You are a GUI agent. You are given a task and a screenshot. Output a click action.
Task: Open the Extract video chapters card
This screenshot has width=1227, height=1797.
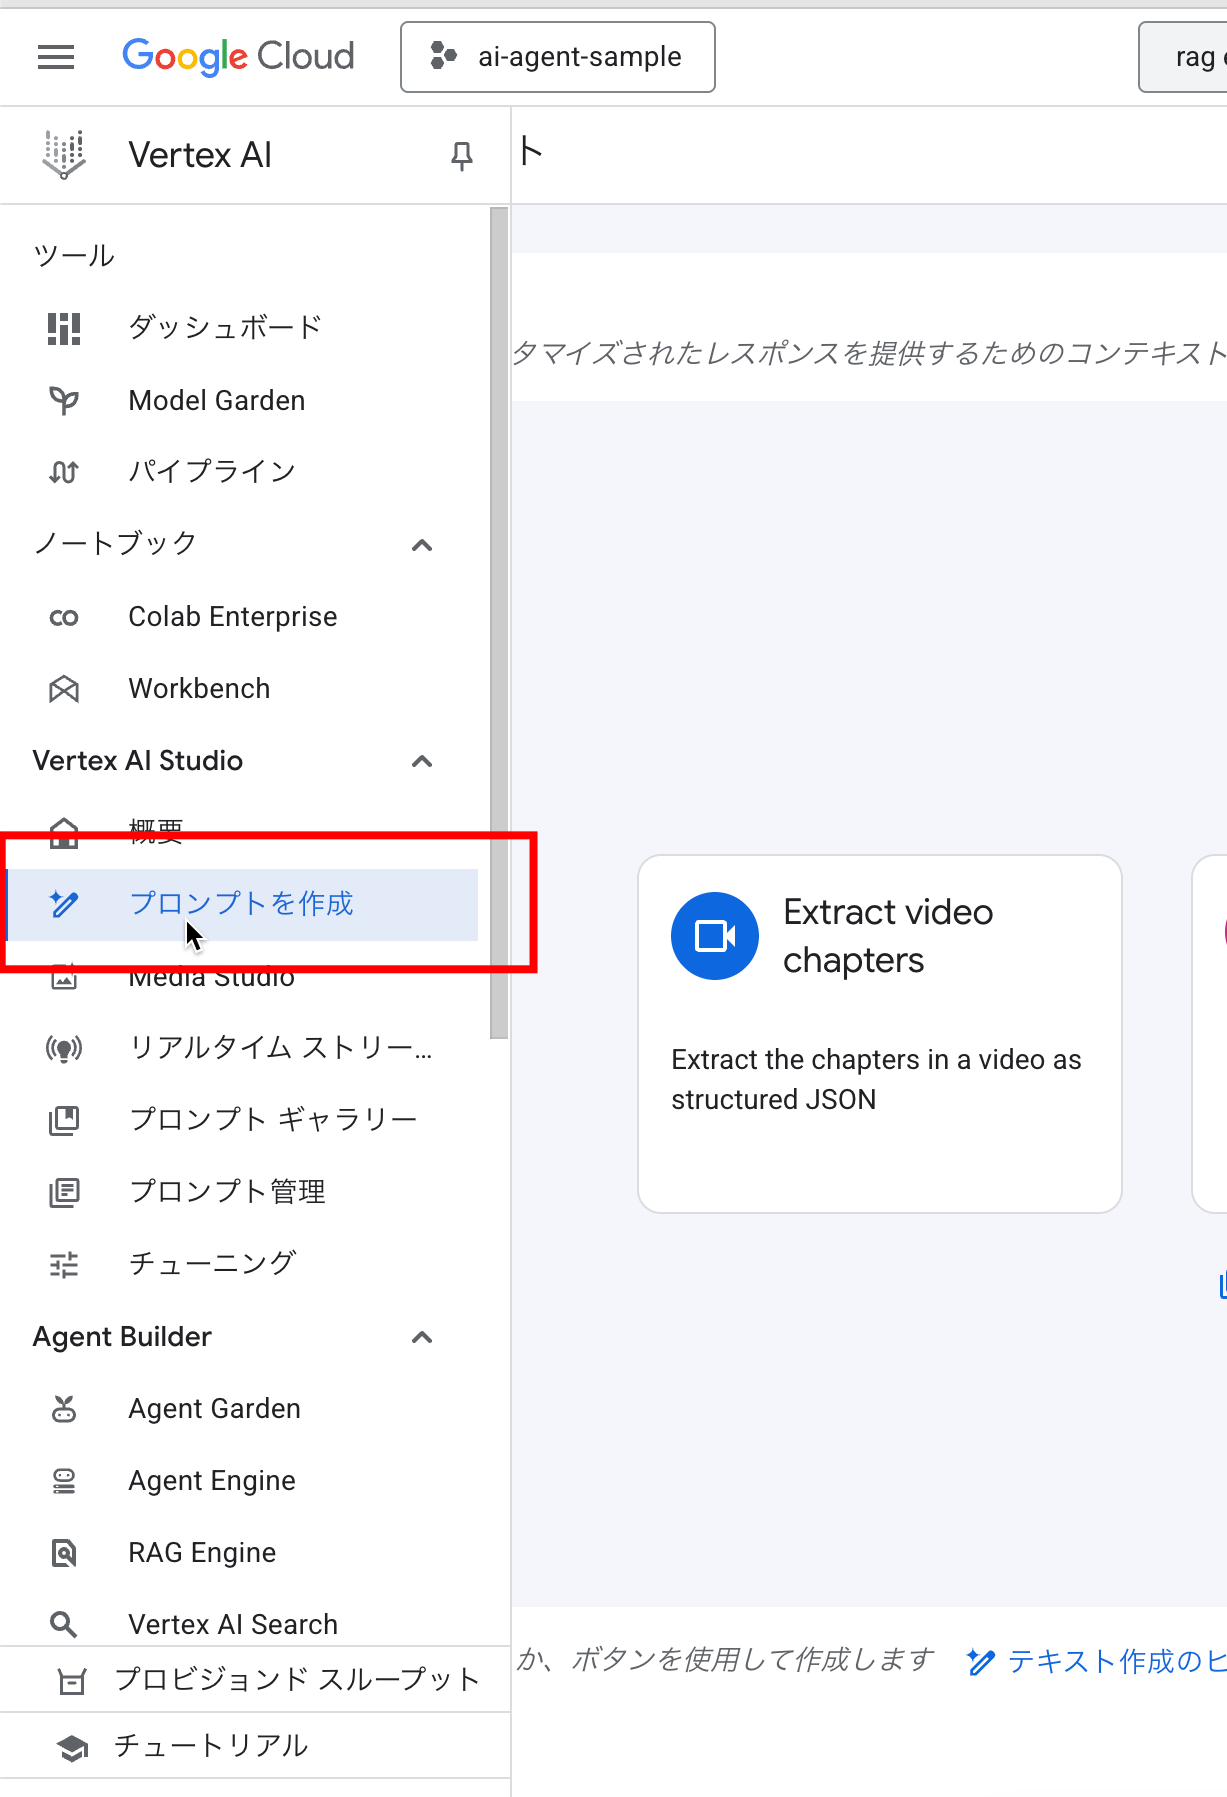[880, 1034]
